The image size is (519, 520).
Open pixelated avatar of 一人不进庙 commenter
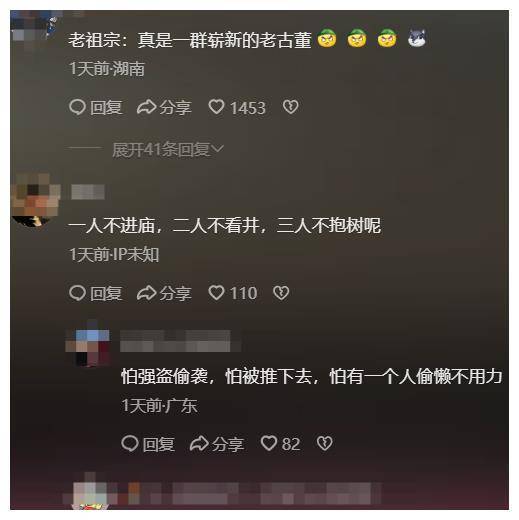pos(35,199)
